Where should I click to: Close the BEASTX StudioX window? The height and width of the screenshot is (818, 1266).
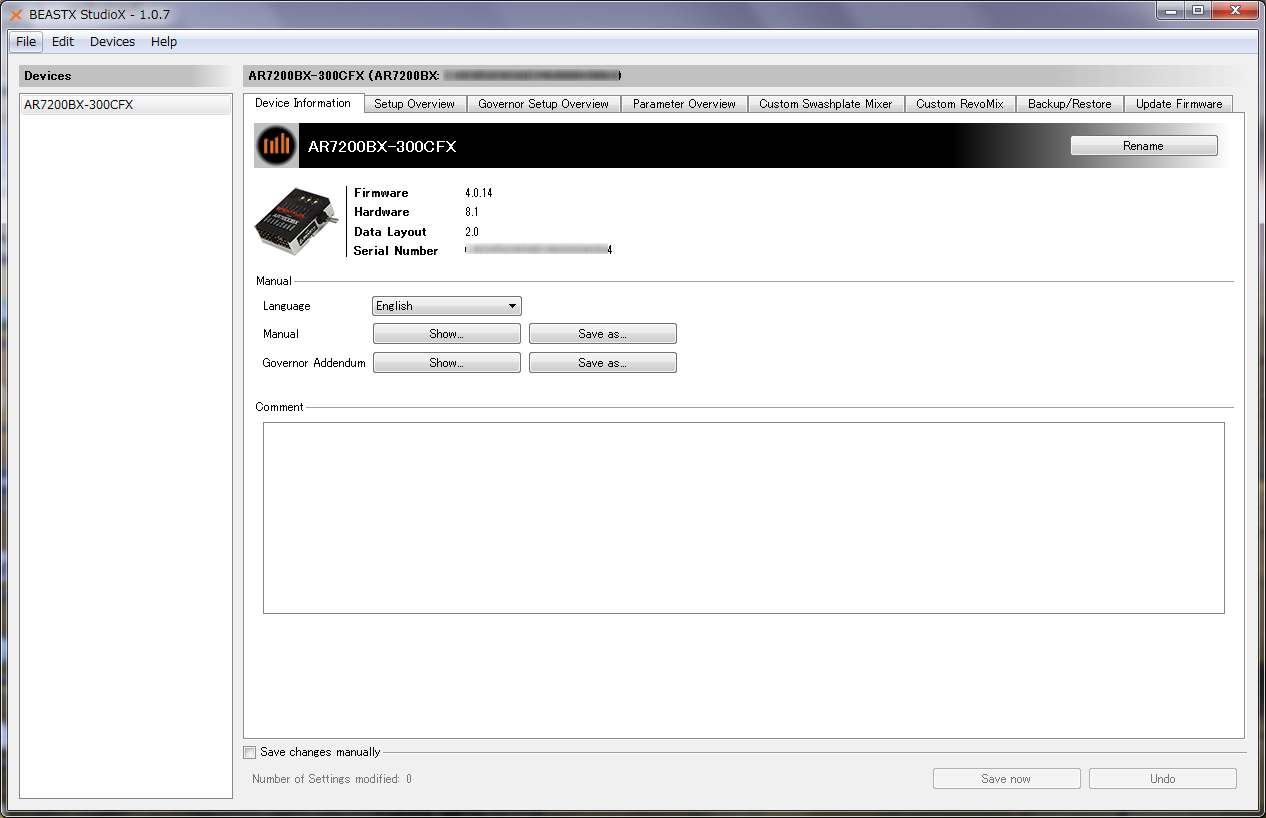click(x=1235, y=11)
